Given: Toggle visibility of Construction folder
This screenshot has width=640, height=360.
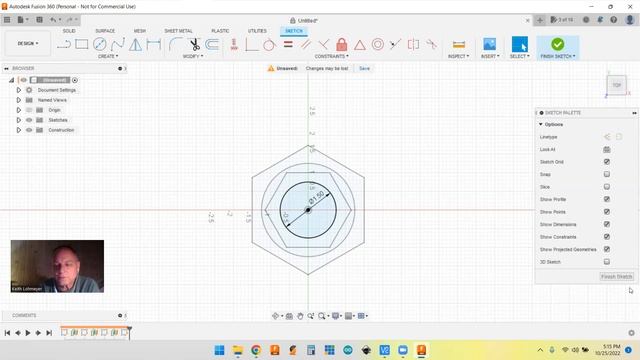Looking at the screenshot, I should (29, 130).
